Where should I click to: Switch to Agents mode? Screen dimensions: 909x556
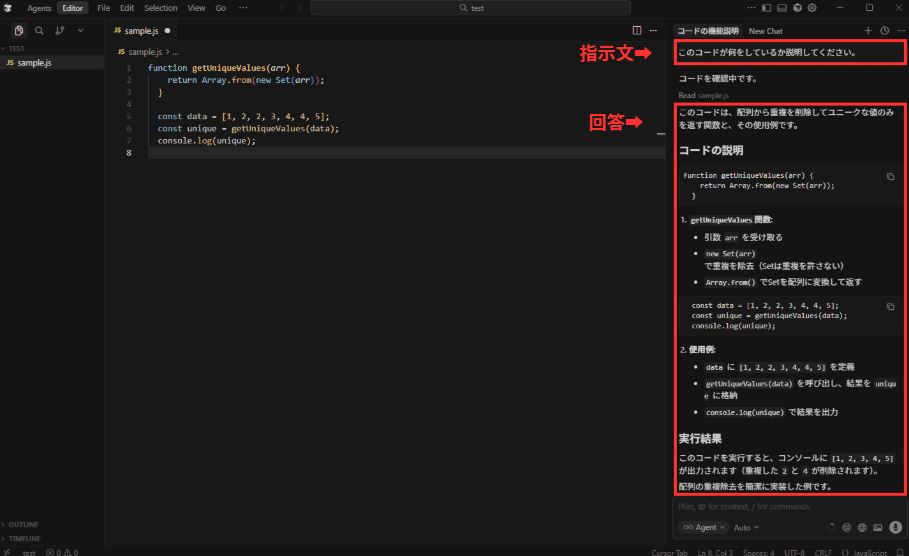point(39,8)
